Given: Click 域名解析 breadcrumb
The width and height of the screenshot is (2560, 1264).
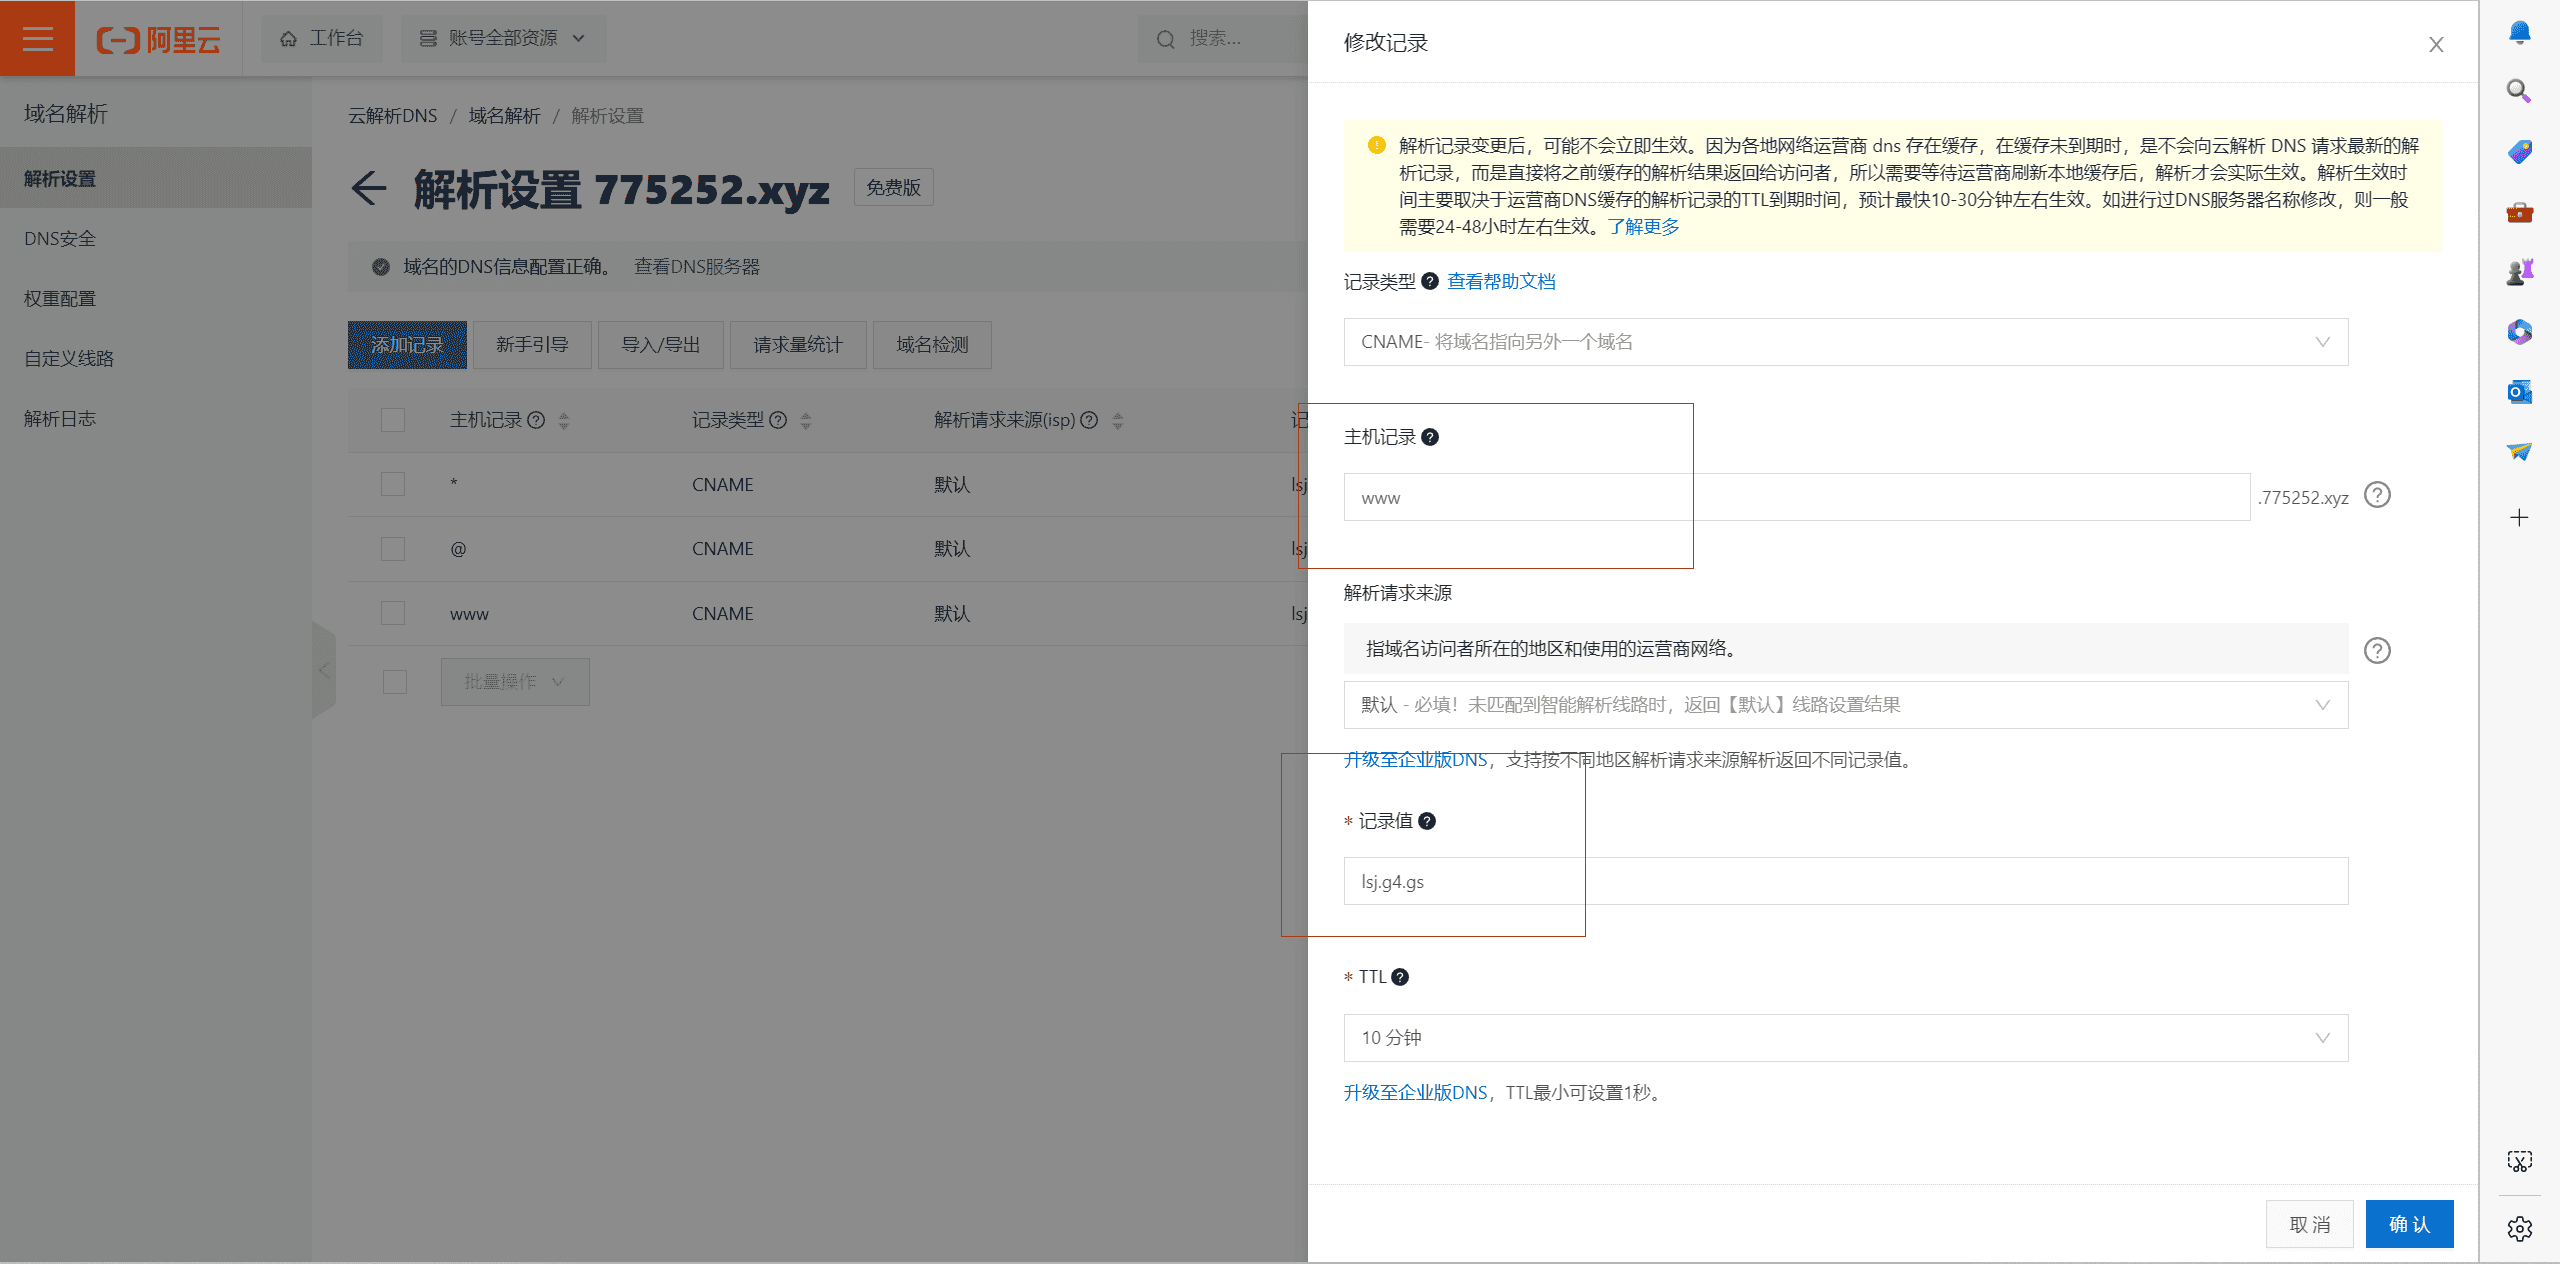Looking at the screenshot, I should (x=505, y=115).
